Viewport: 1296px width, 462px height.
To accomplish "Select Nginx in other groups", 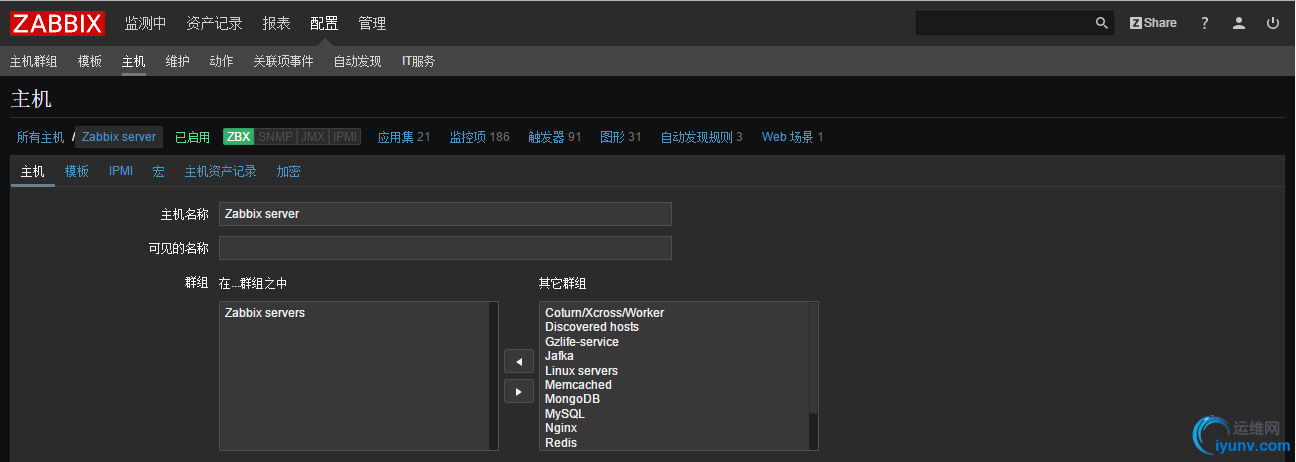I will pyautogui.click(x=561, y=428).
